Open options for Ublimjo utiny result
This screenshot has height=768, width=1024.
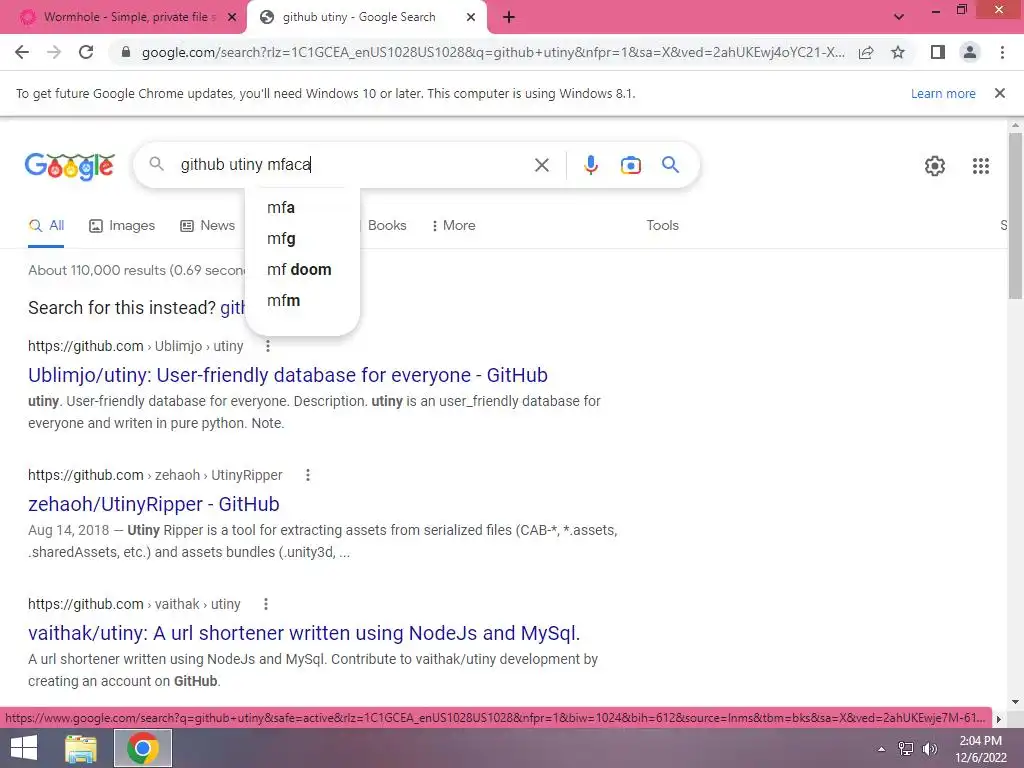[268, 346]
